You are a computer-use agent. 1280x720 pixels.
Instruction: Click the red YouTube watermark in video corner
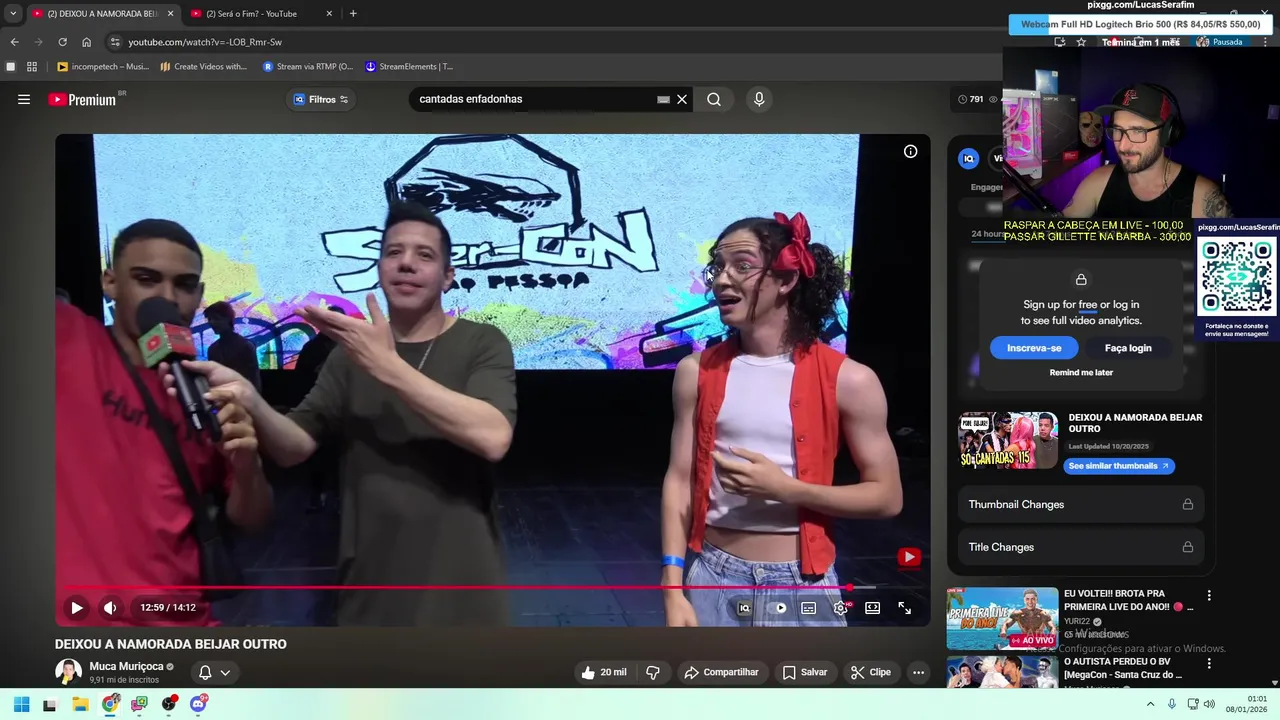(908, 557)
